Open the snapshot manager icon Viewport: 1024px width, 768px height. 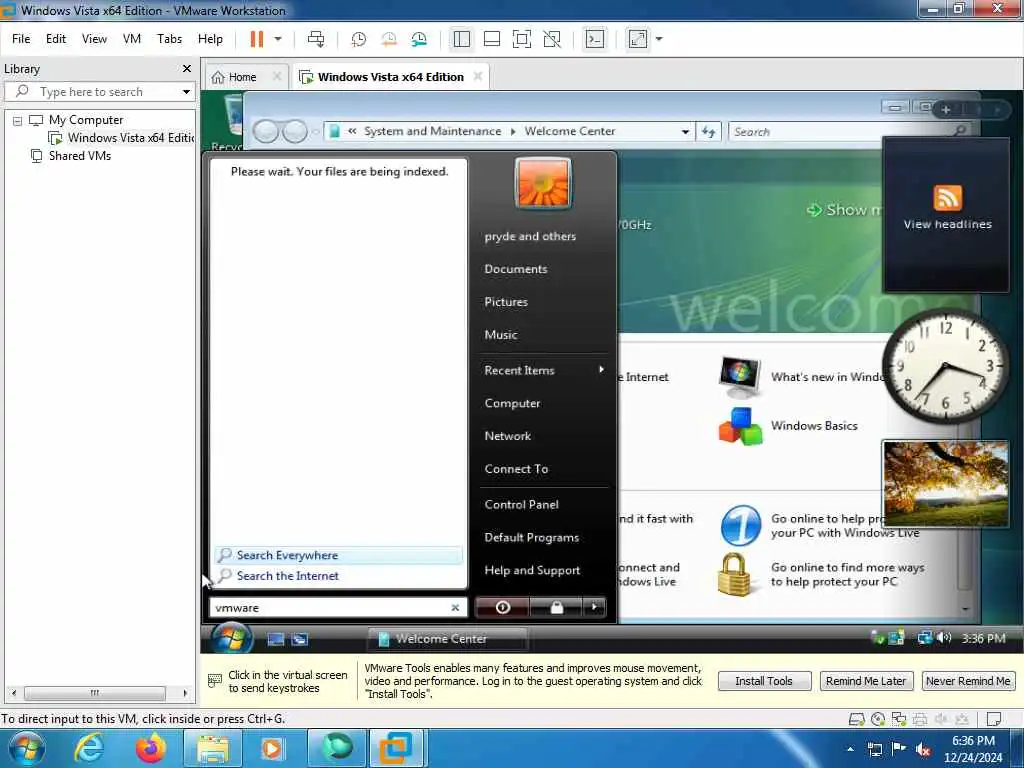[x=419, y=39]
